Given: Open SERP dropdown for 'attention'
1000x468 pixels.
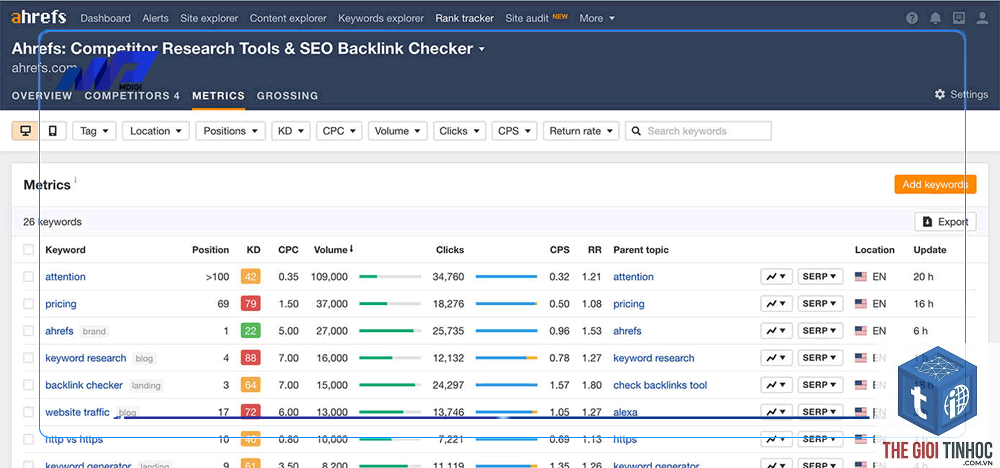Looking at the screenshot, I should 820,277.
